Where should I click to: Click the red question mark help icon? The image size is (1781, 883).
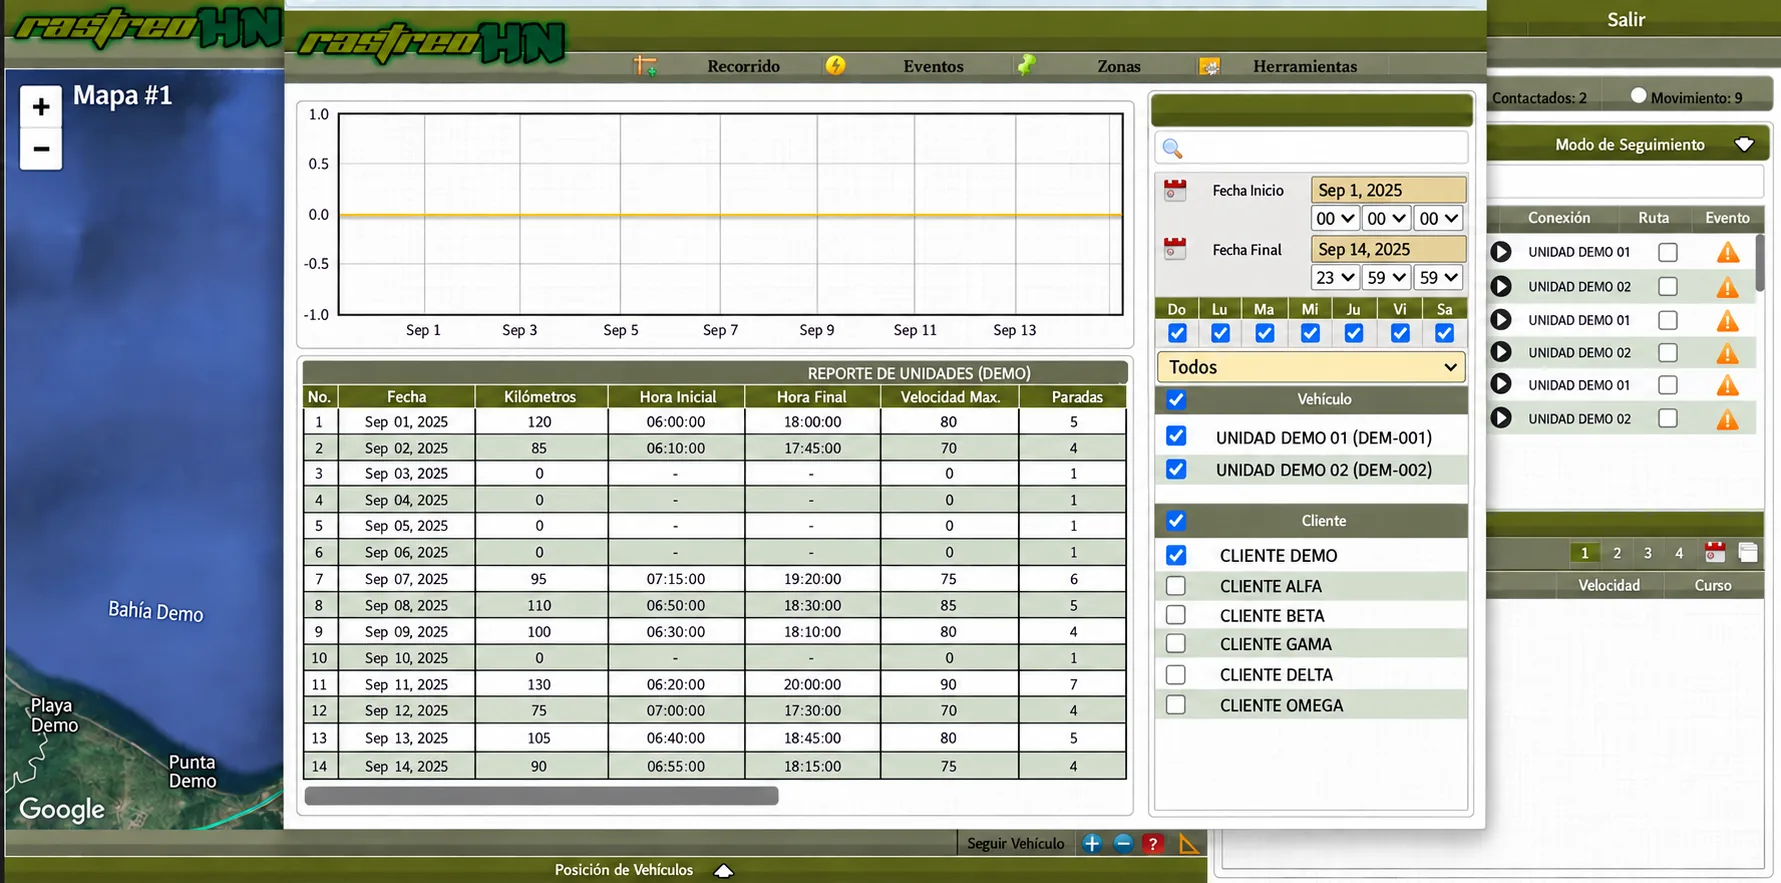pos(1153,844)
